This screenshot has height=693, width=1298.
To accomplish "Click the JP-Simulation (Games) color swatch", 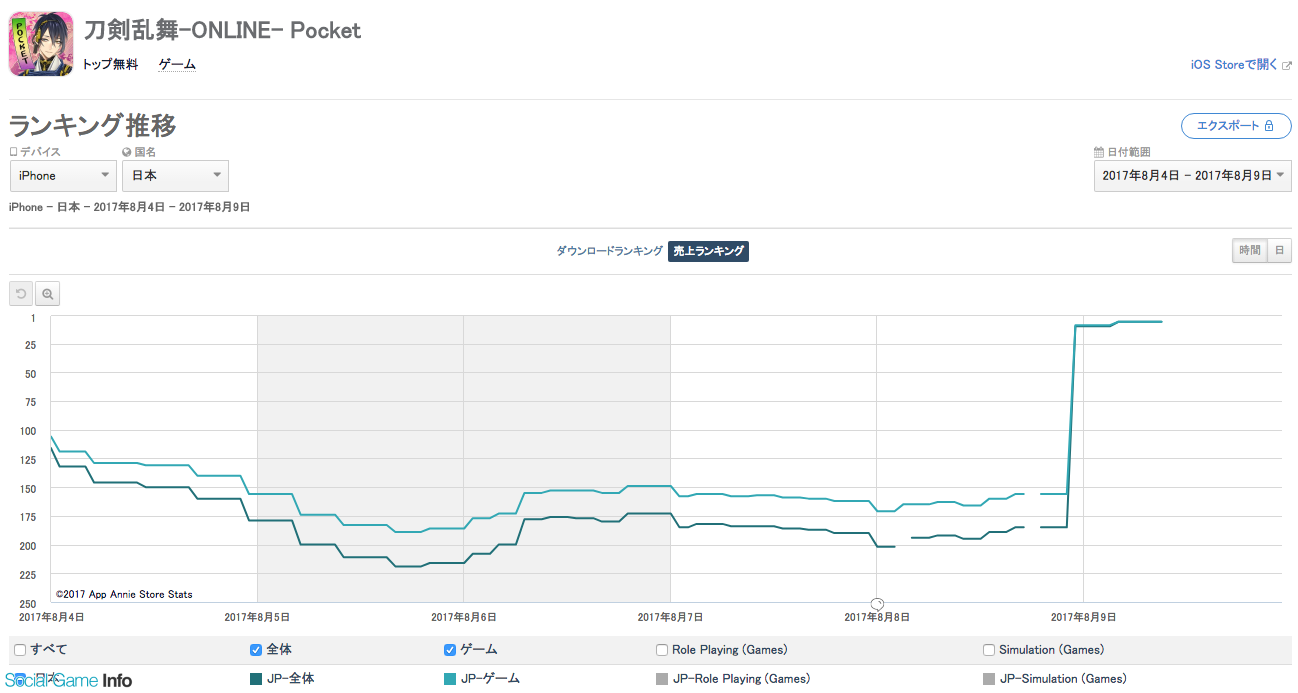I will click(x=989, y=680).
